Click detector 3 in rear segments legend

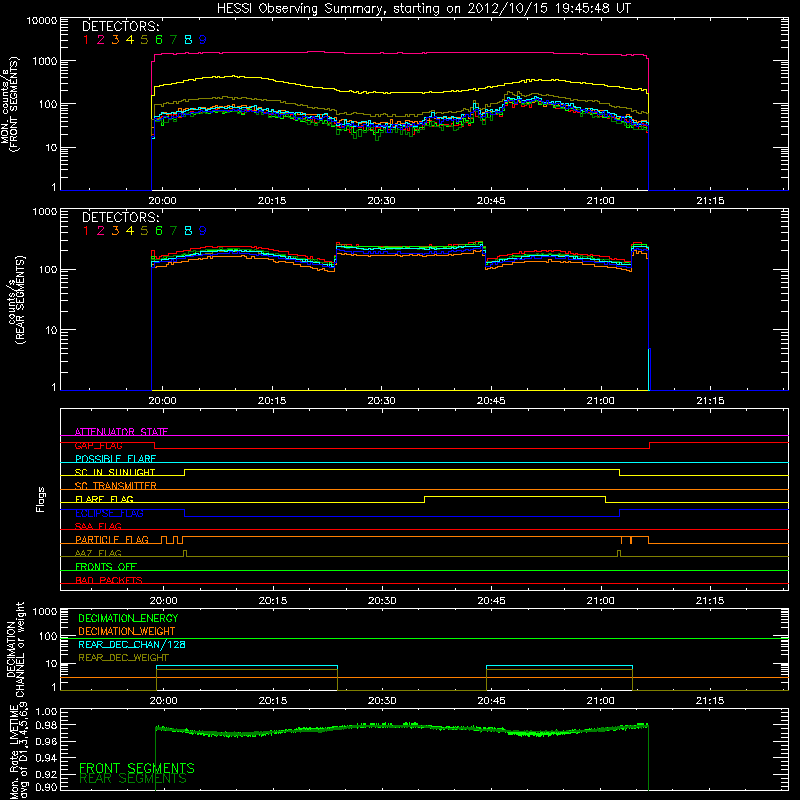click(115, 231)
